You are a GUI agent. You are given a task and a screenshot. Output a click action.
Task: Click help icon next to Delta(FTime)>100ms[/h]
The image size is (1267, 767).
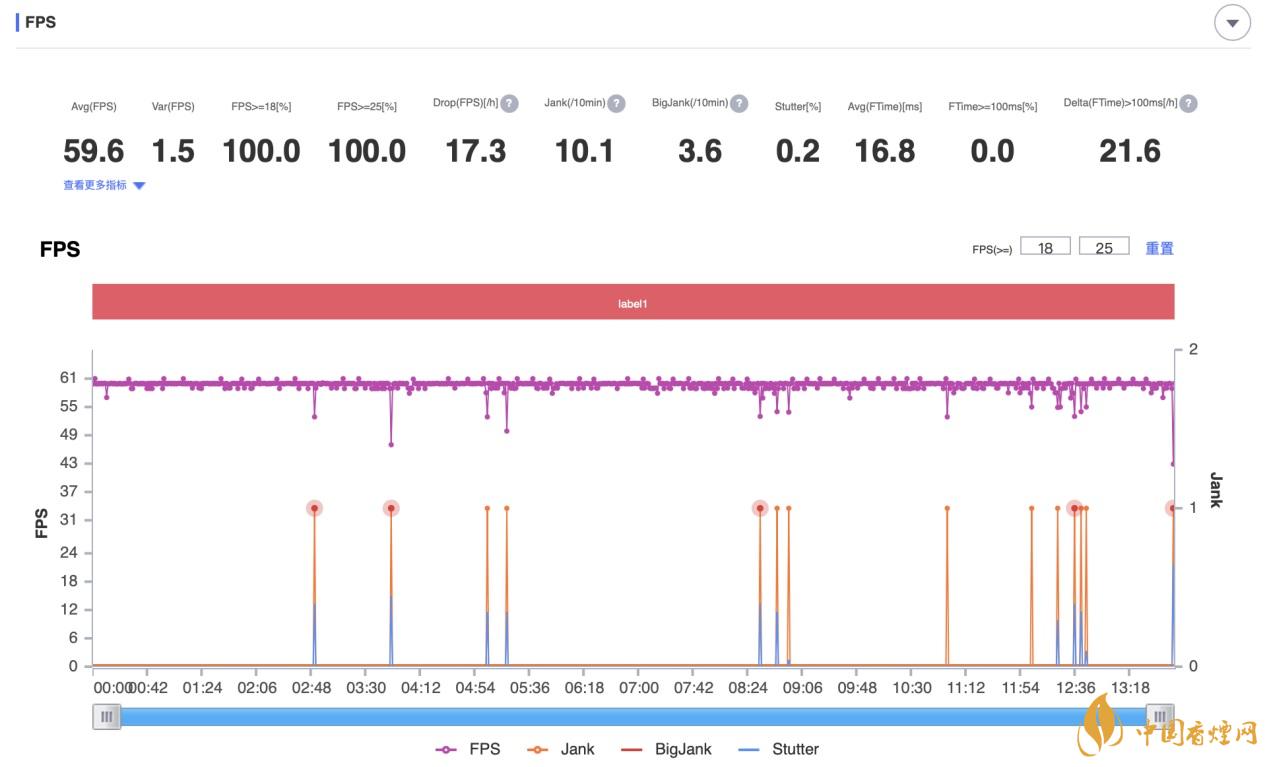[1188, 103]
